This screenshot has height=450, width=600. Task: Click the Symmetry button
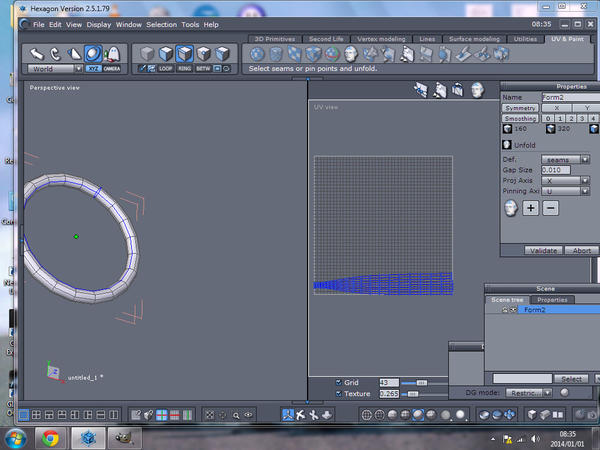pos(520,108)
